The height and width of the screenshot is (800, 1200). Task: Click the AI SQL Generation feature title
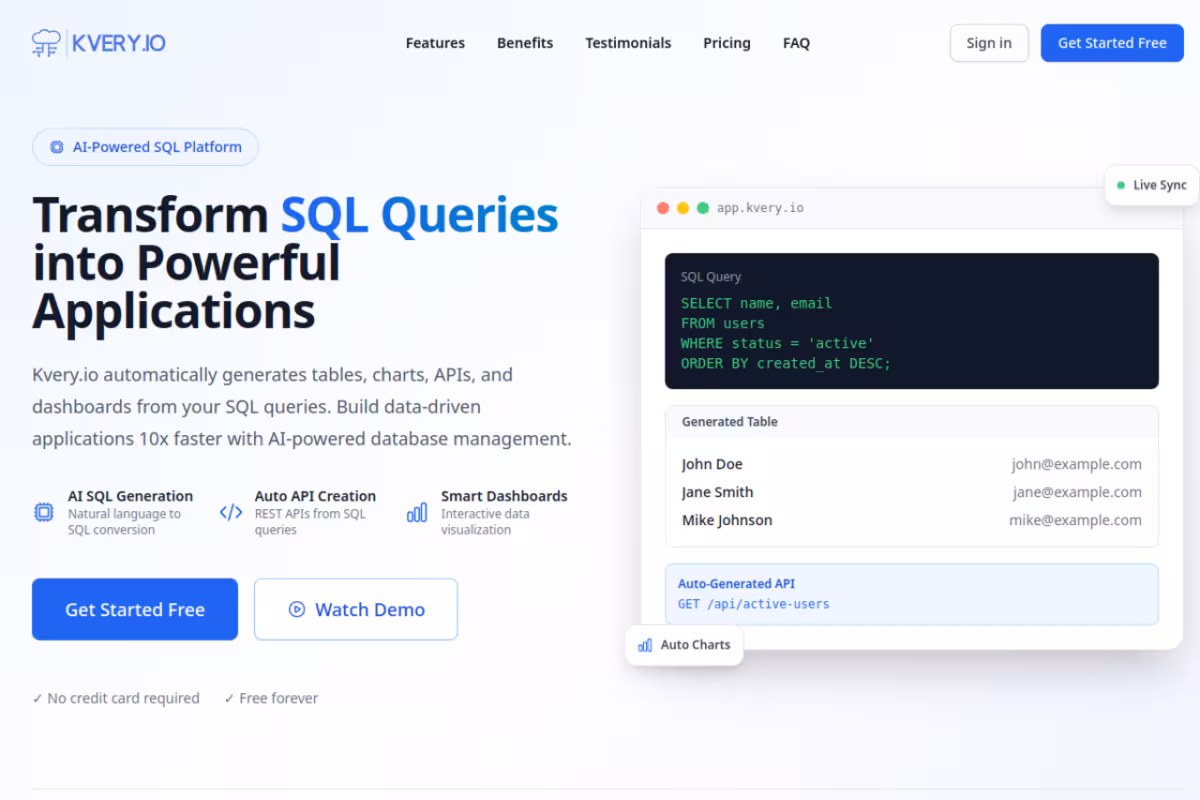130,496
